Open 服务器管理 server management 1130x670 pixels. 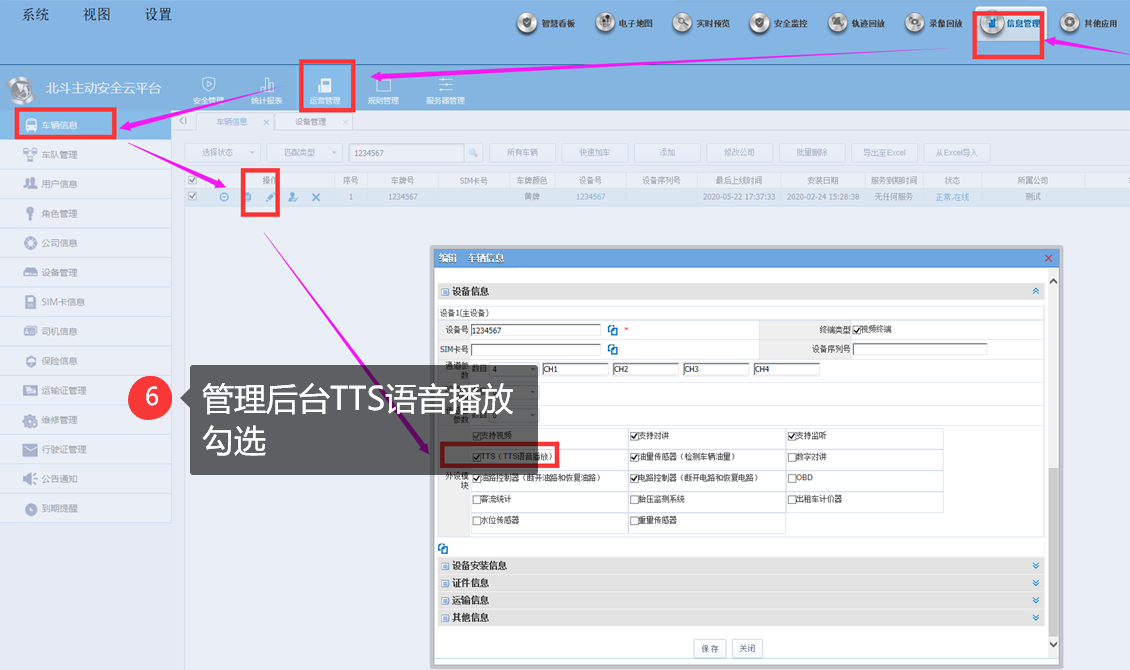click(x=445, y=89)
